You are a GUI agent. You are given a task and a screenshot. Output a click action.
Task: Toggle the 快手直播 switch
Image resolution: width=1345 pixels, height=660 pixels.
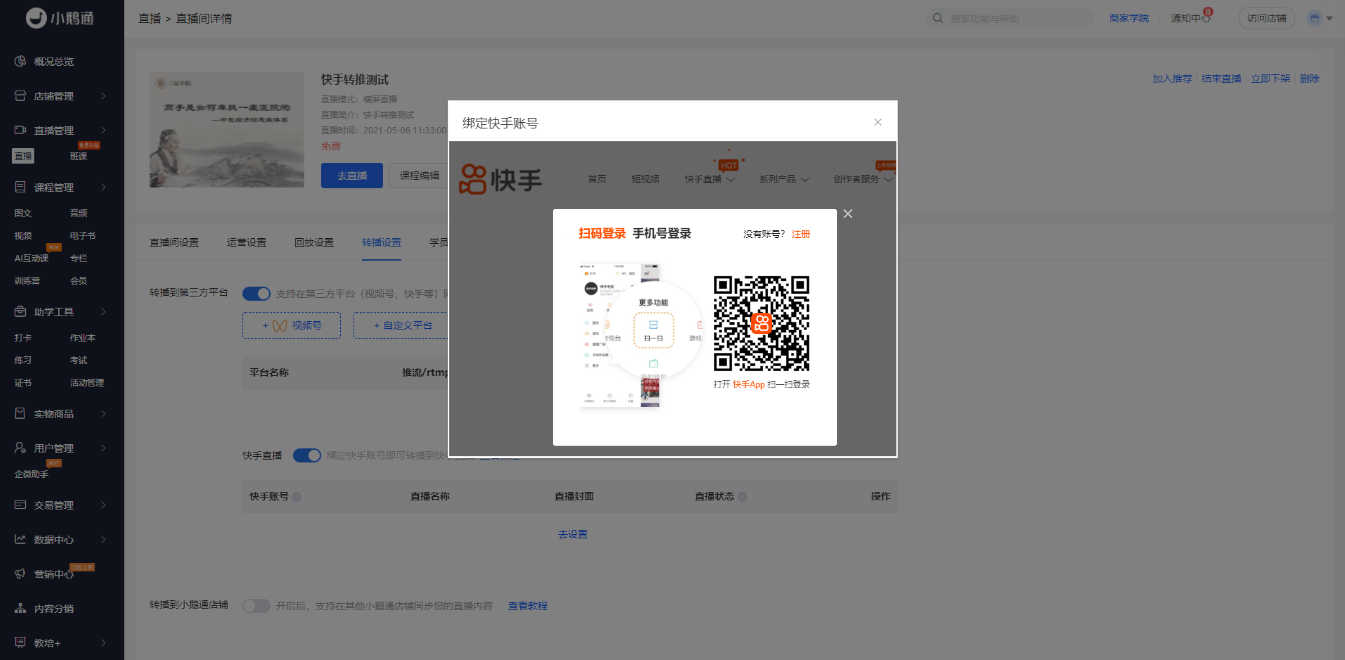click(307, 455)
